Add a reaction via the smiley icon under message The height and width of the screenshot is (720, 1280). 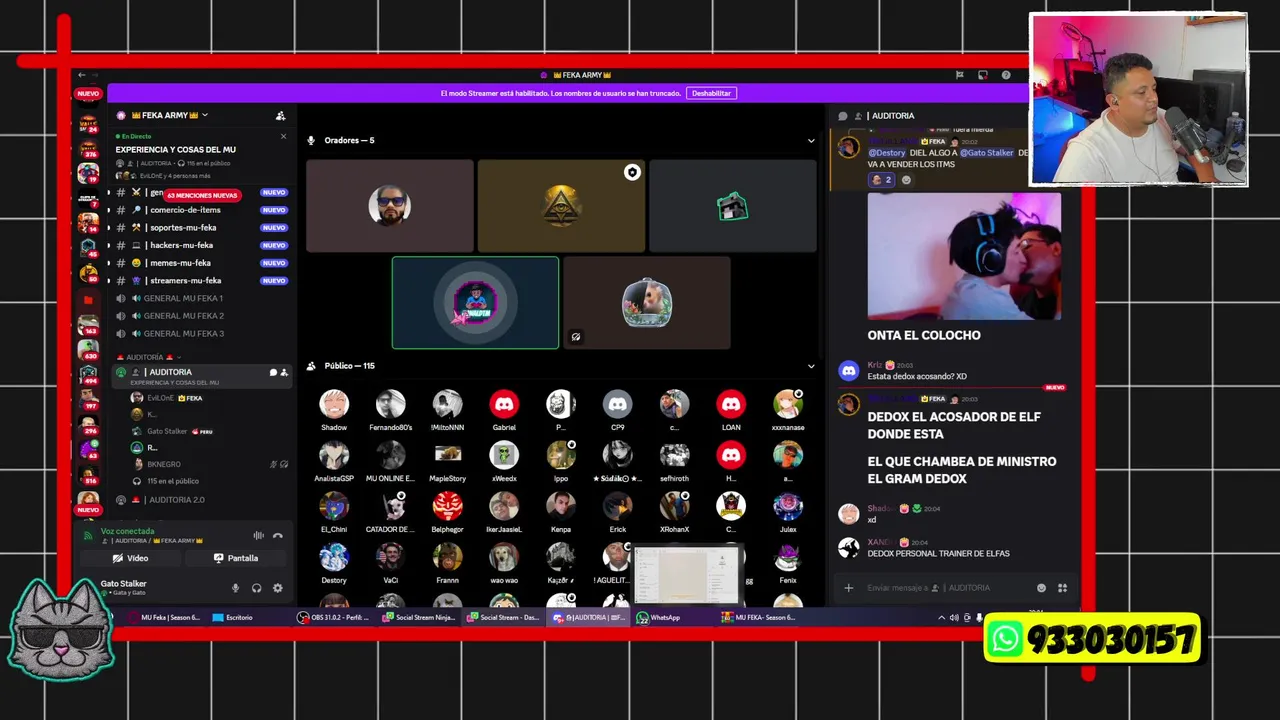[906, 180]
